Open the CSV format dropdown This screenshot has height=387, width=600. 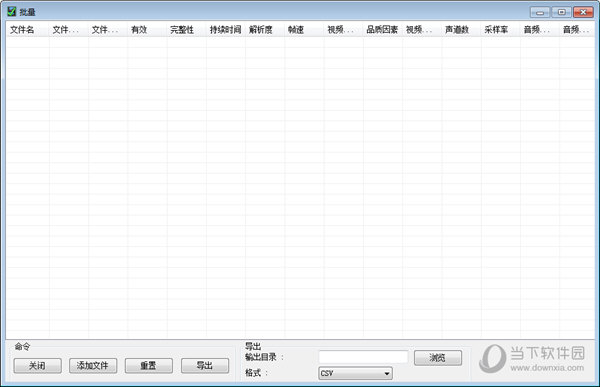point(355,373)
